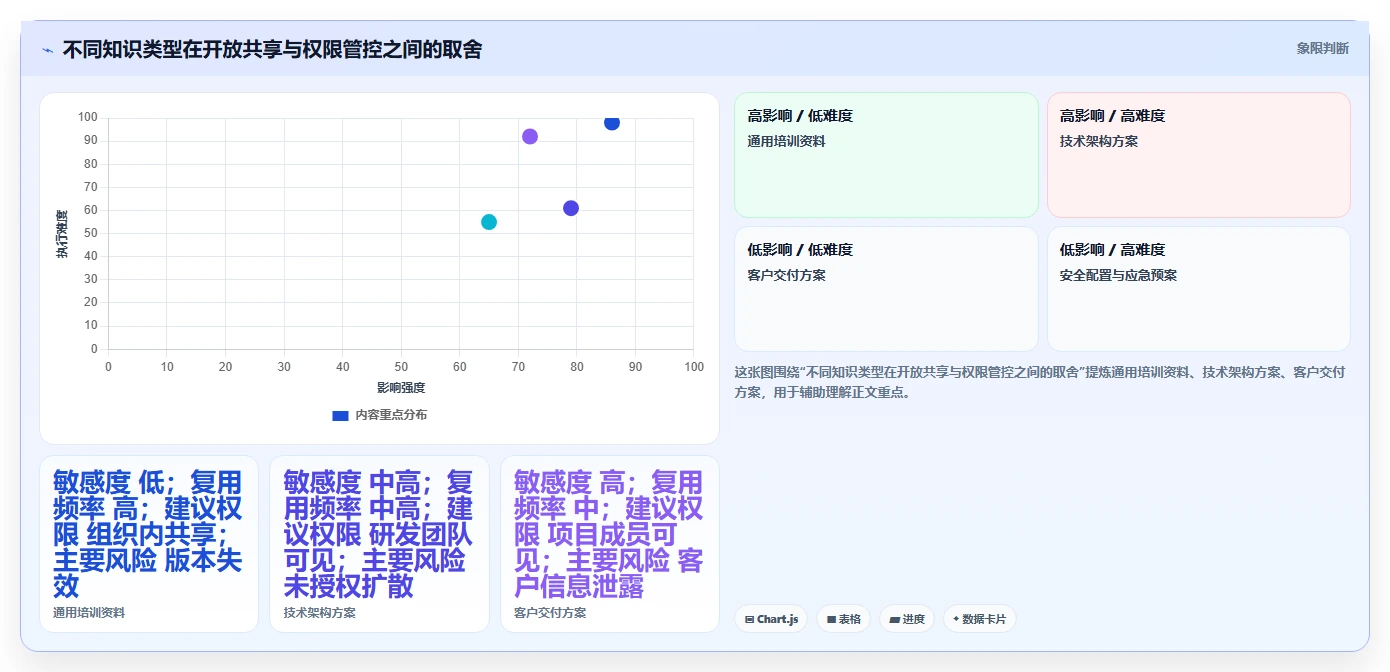Click the 影响强度 x-axis title
The width and height of the screenshot is (1390, 672).
pos(401,387)
